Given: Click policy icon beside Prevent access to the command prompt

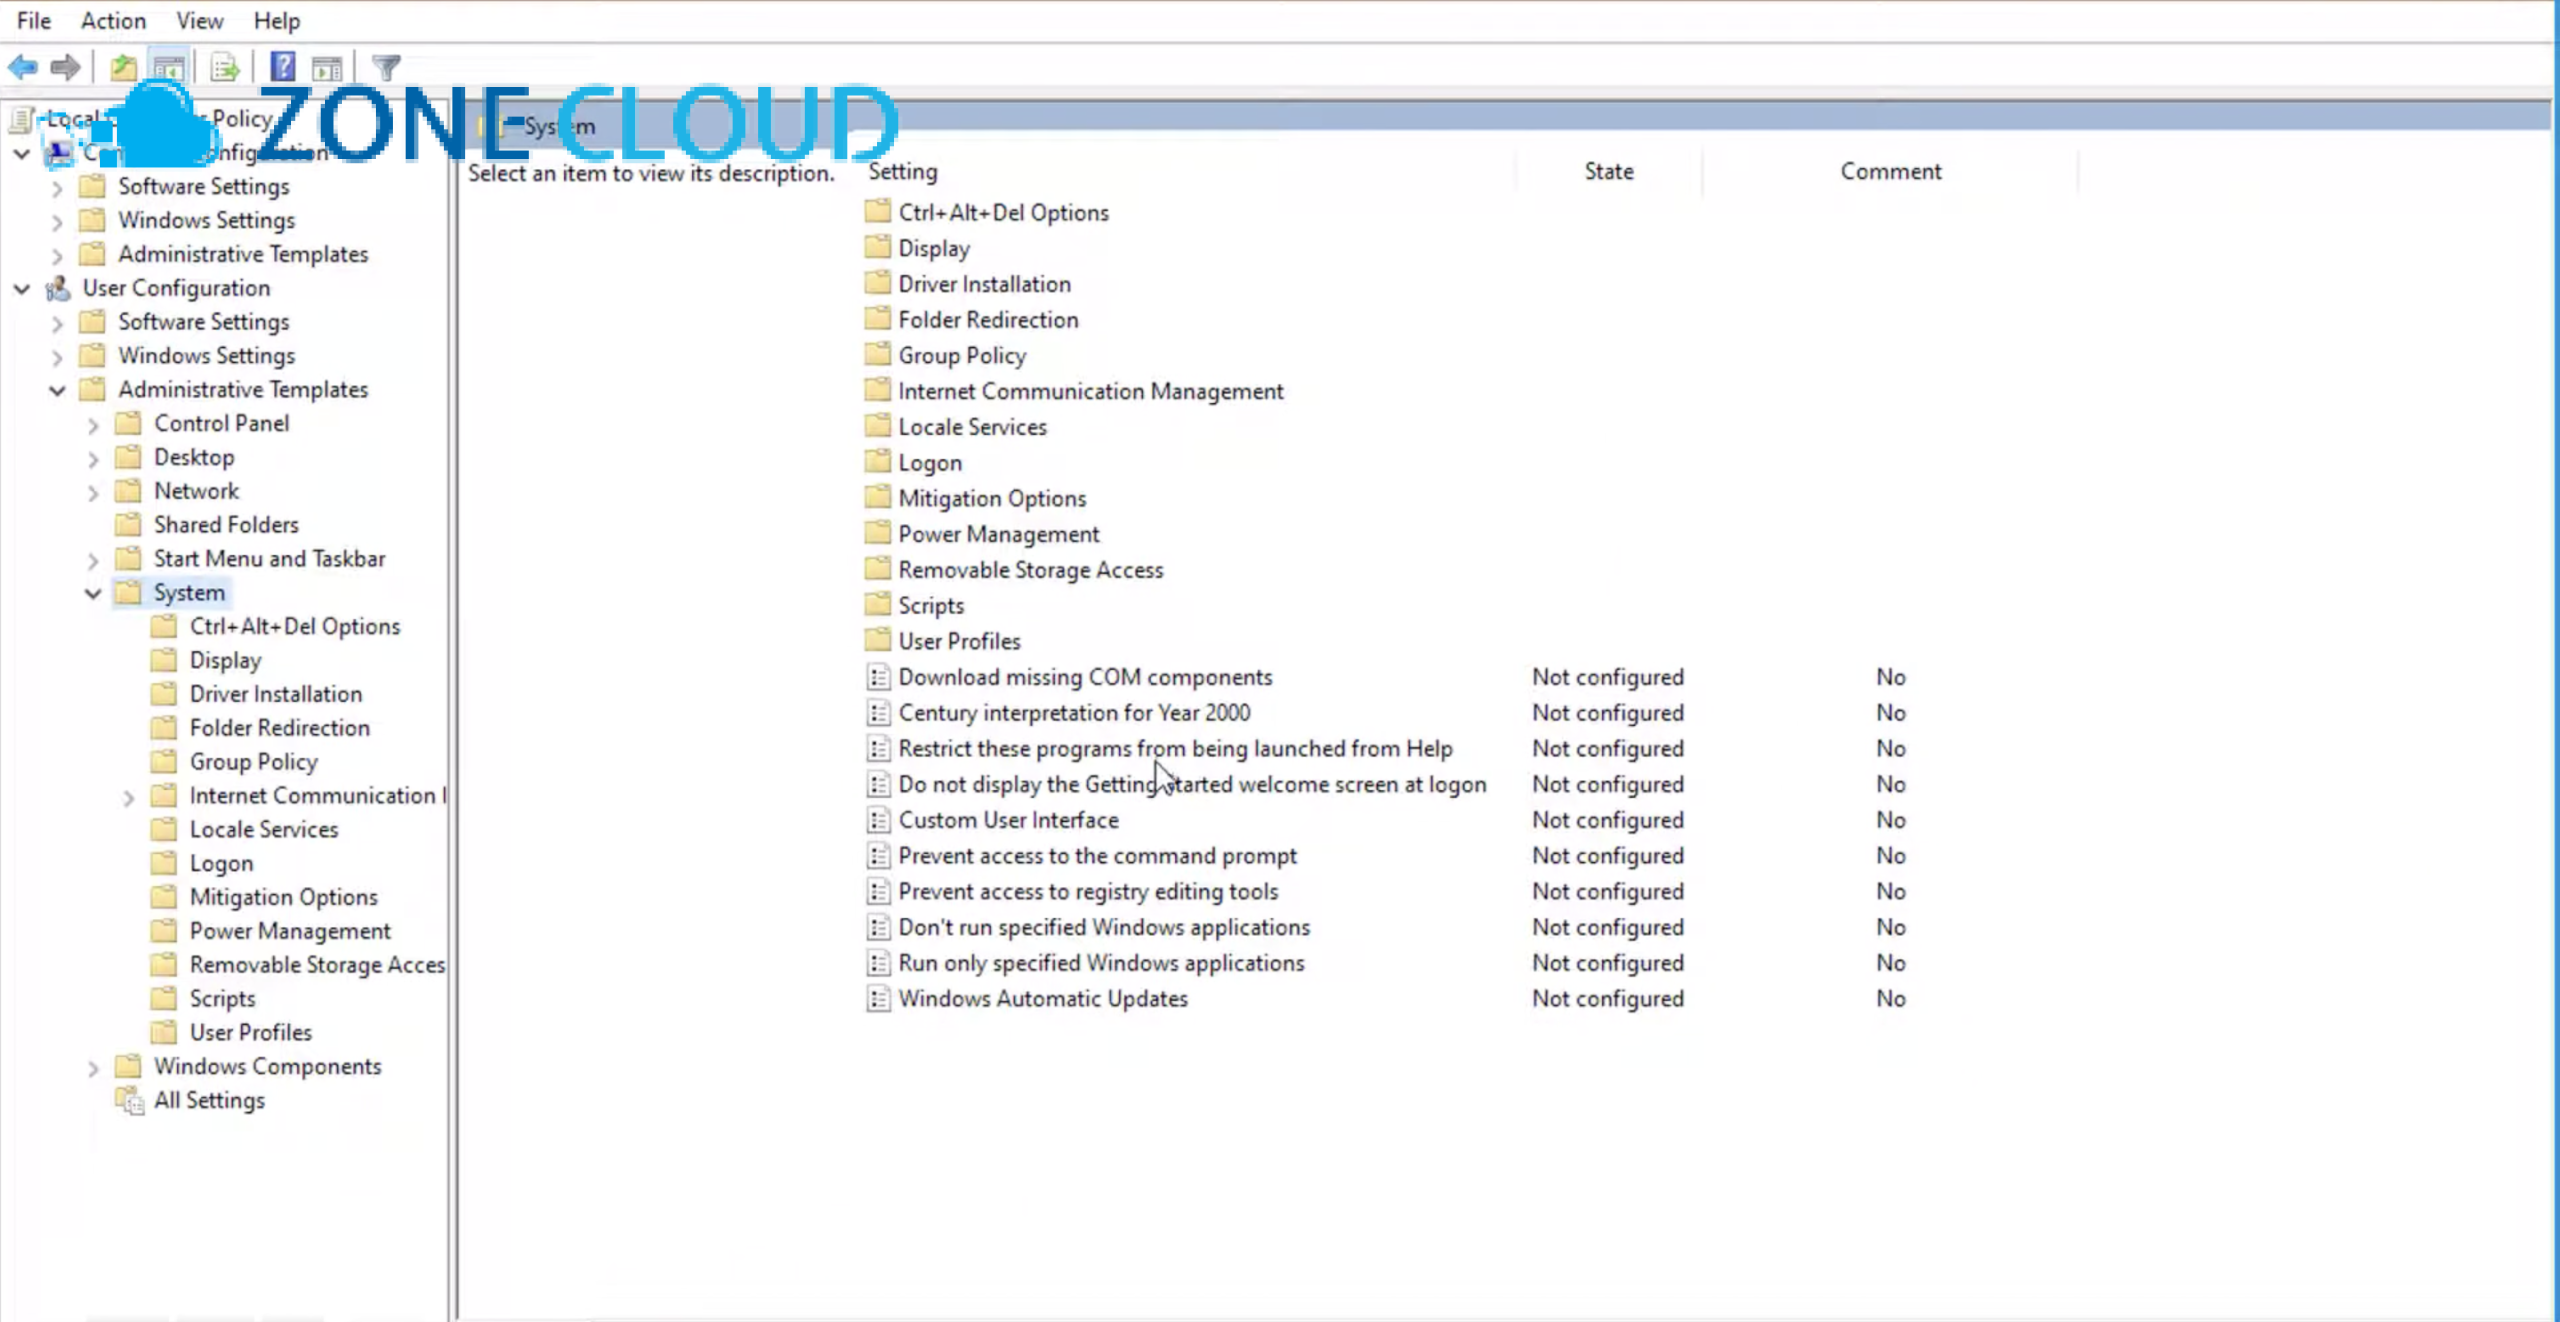Looking at the screenshot, I should 877,856.
